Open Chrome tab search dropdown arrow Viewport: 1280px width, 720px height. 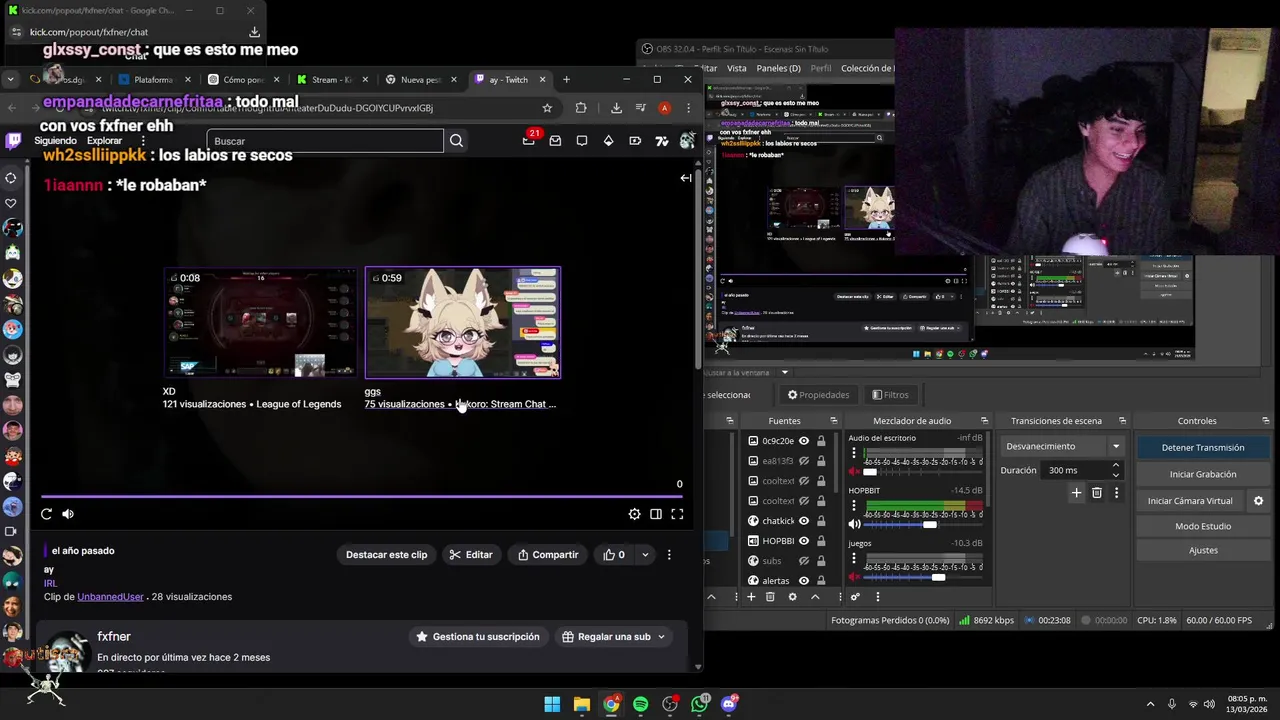coord(10,79)
